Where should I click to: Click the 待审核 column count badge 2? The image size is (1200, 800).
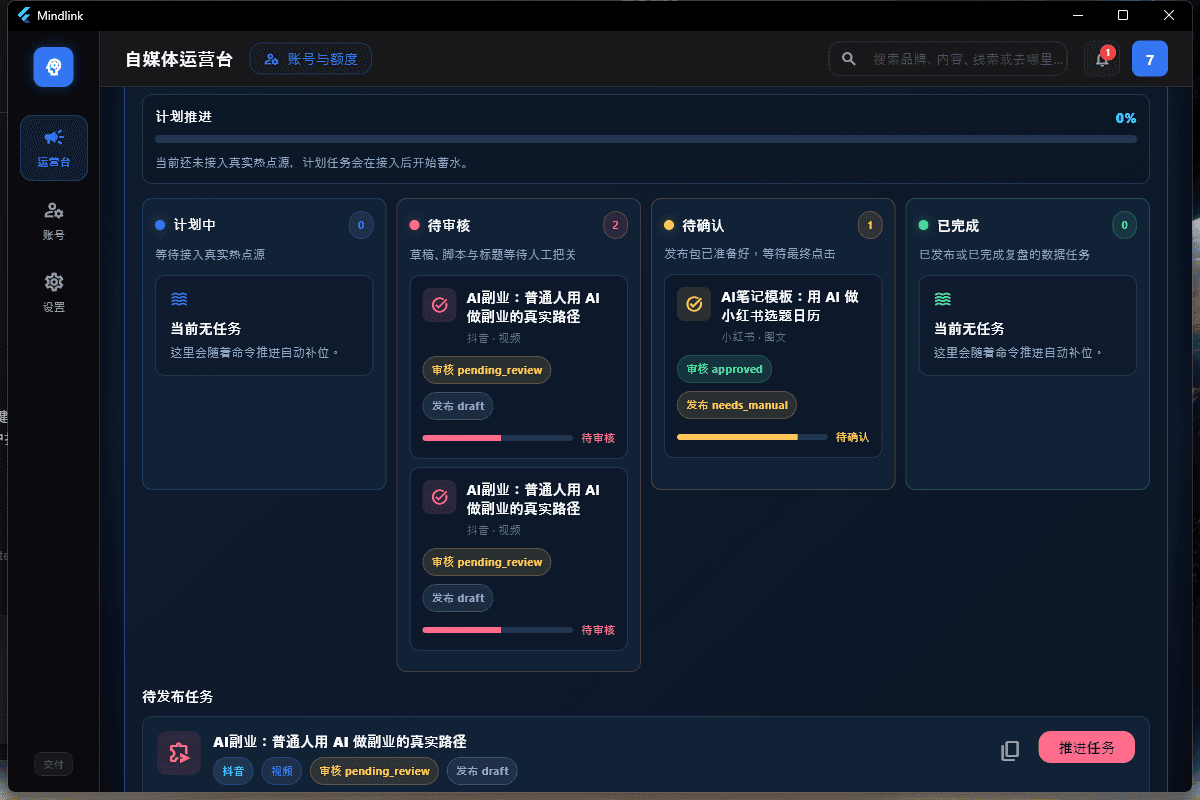(615, 225)
